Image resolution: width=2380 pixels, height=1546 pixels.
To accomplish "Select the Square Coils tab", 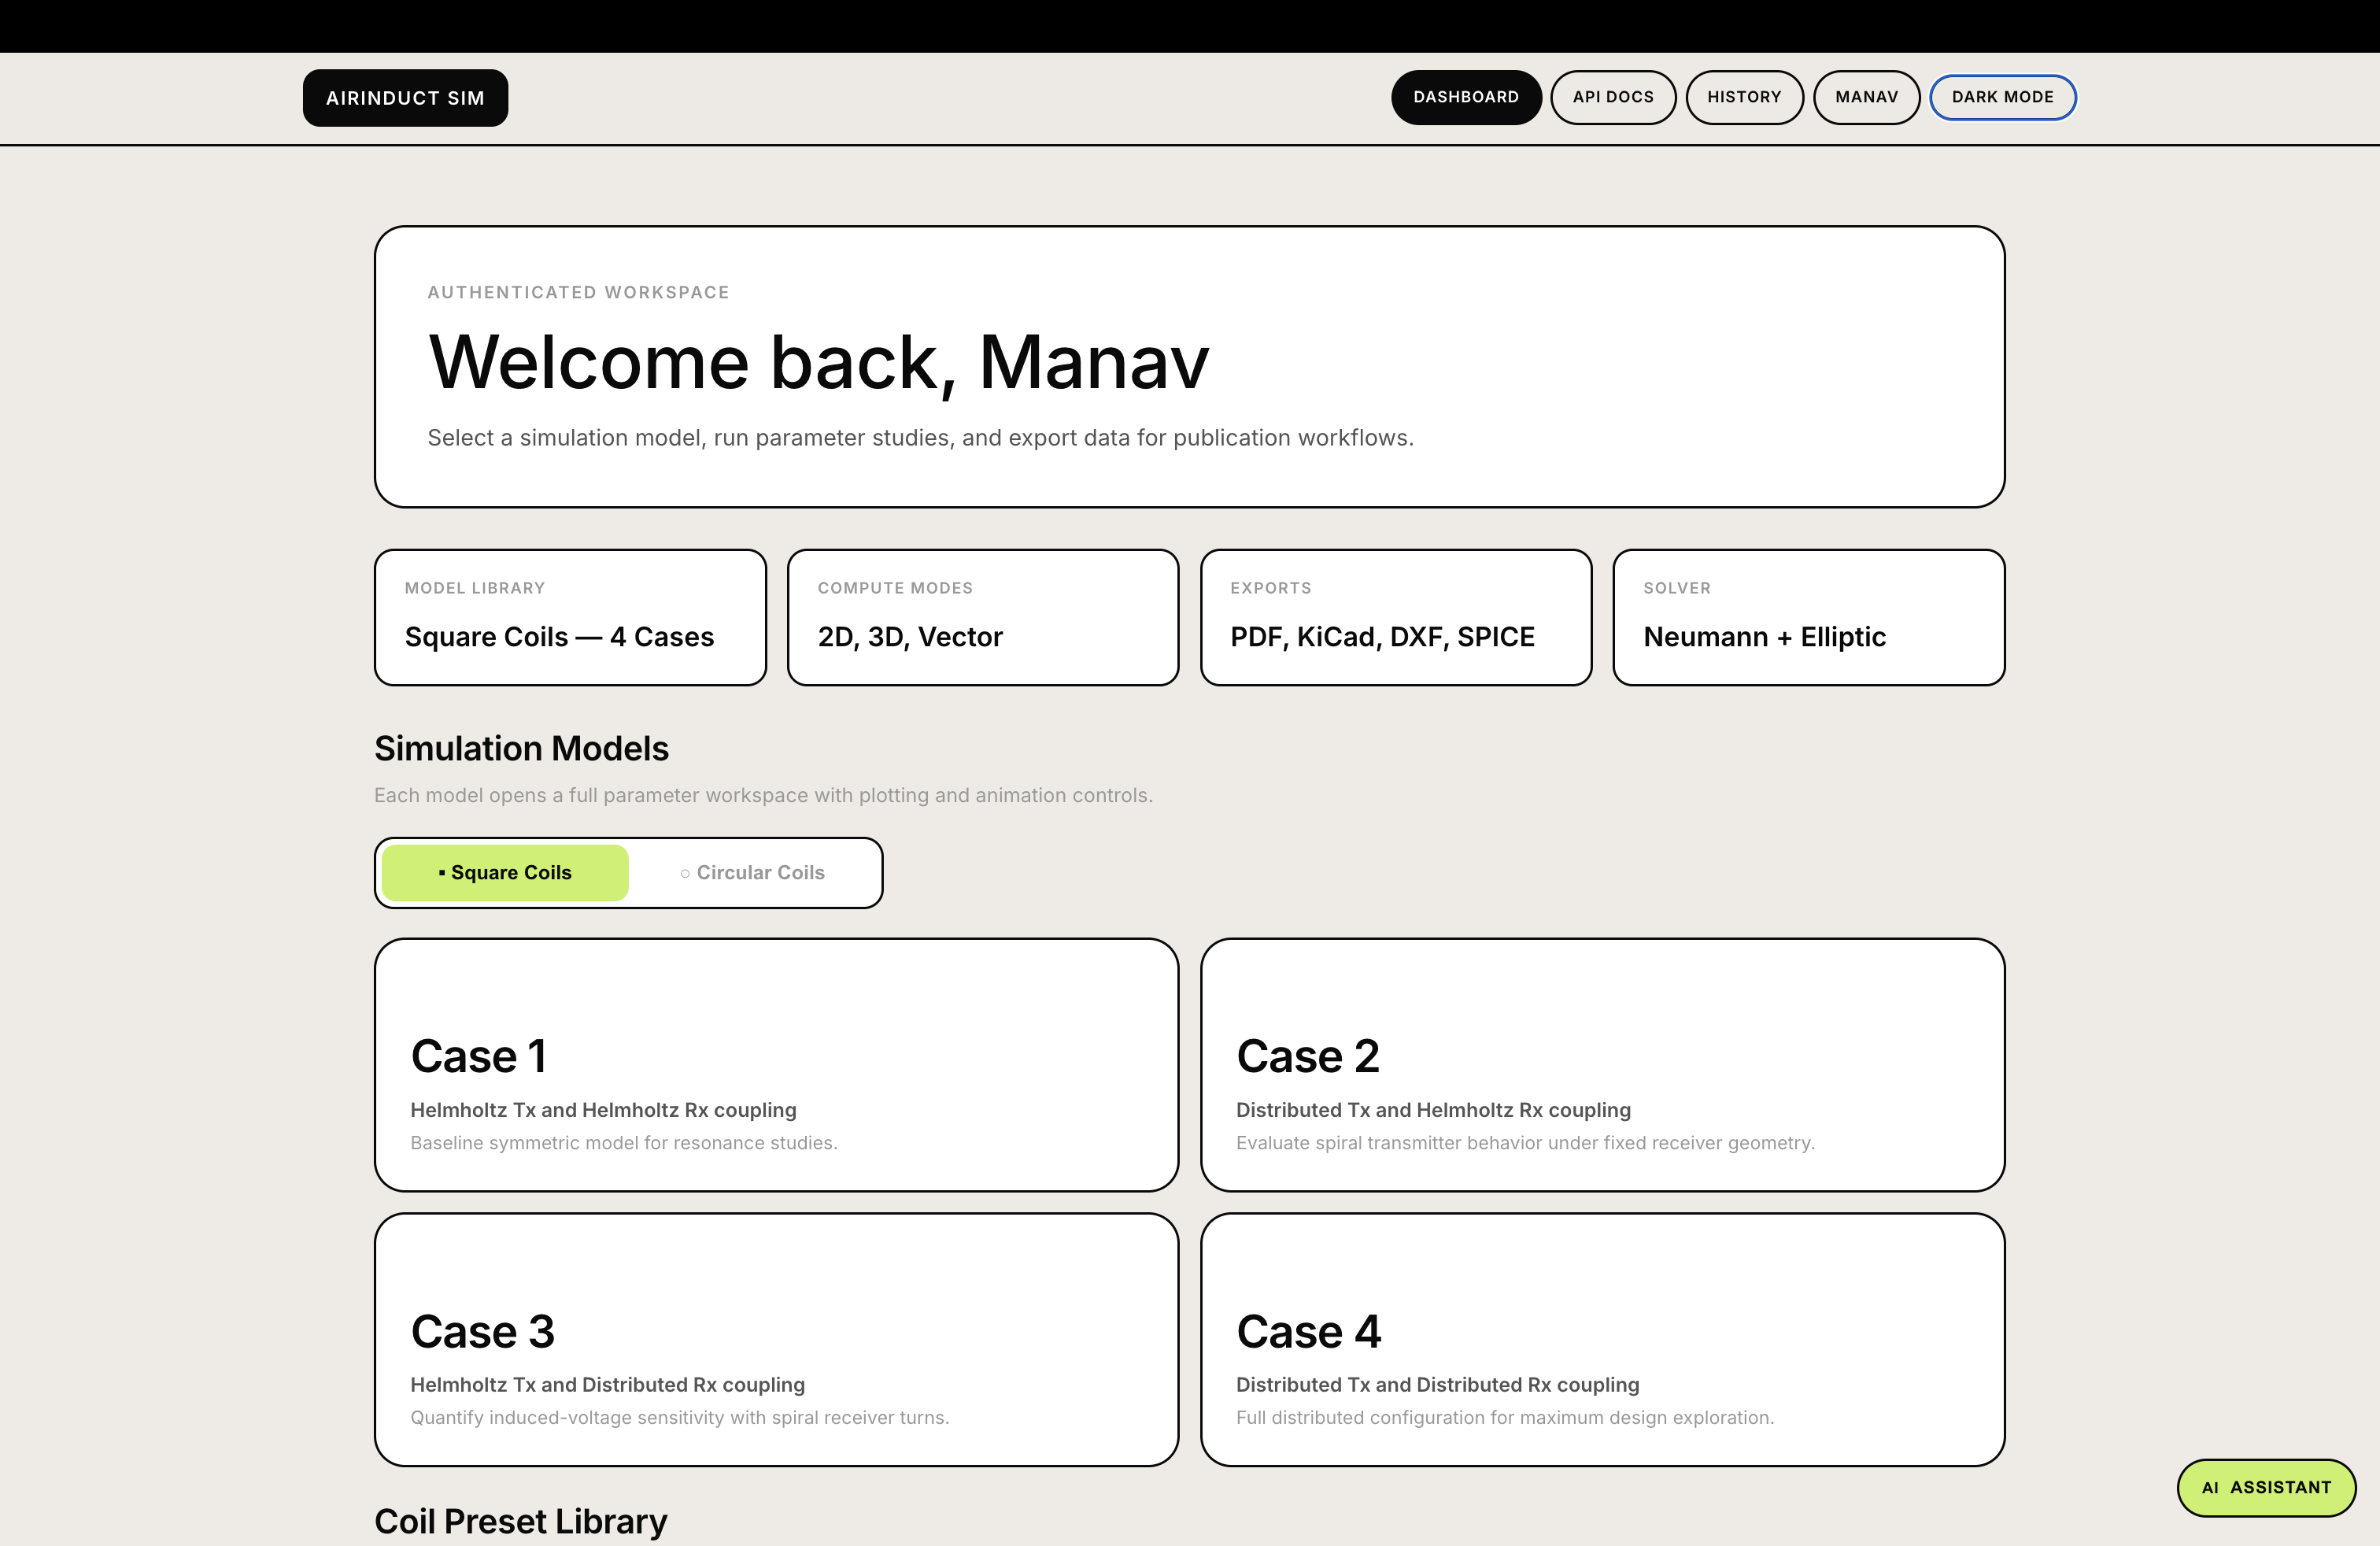I will tap(505, 872).
